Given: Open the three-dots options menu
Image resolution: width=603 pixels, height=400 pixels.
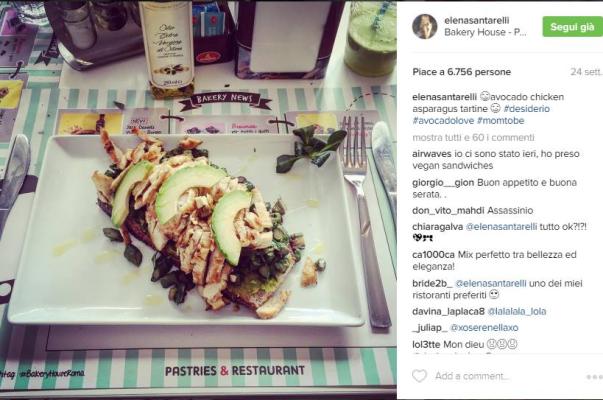Looking at the screenshot, I should (595, 377).
